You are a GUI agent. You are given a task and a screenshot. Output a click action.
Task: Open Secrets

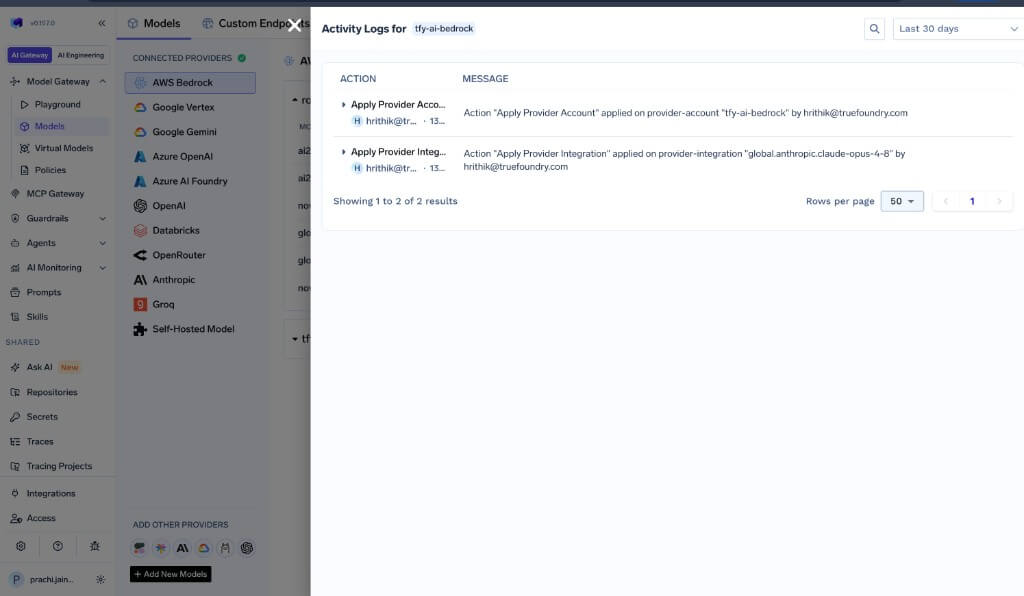click(42, 416)
